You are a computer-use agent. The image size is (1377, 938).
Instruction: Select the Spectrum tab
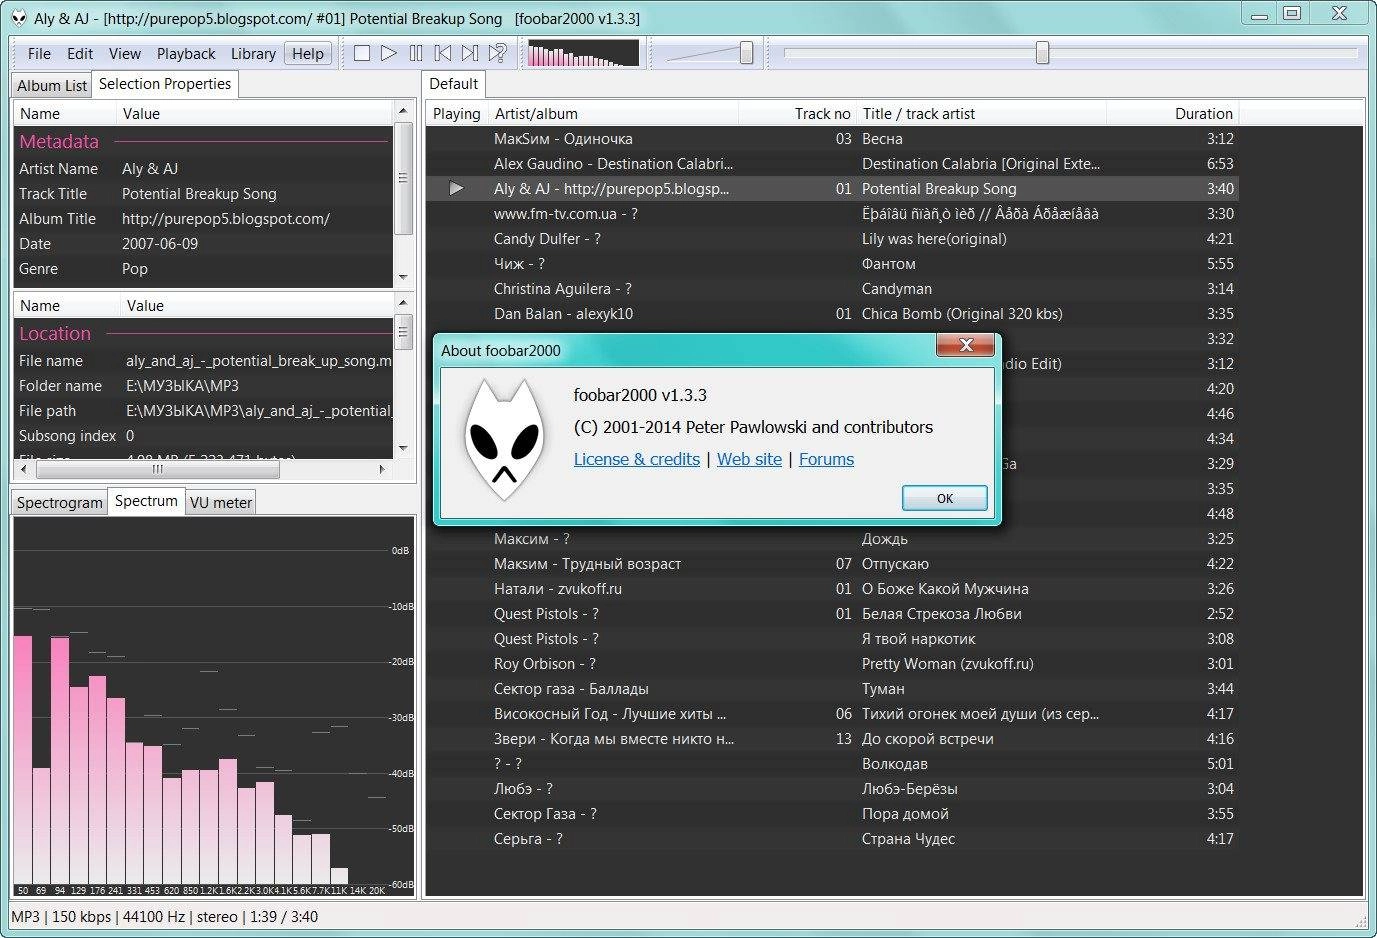146,501
